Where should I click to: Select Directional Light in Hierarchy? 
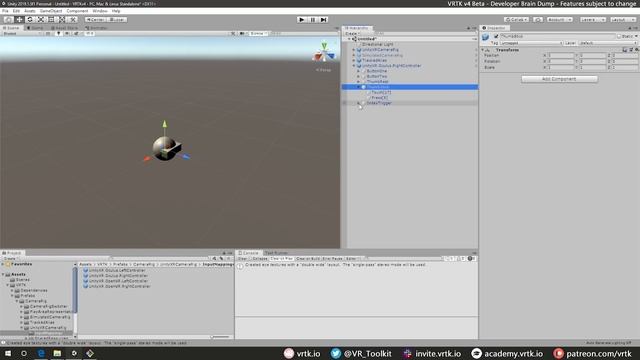pos(378,44)
